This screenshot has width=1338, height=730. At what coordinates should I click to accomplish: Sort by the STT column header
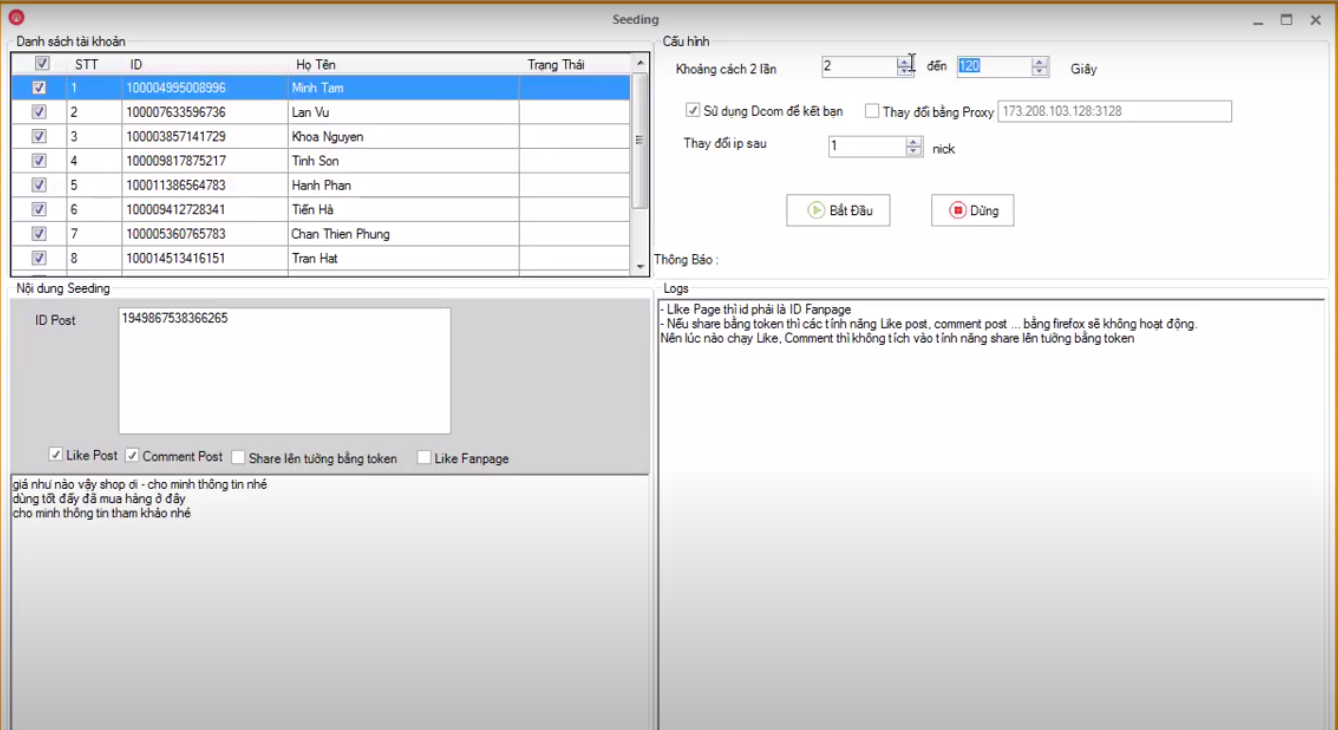coord(94,64)
